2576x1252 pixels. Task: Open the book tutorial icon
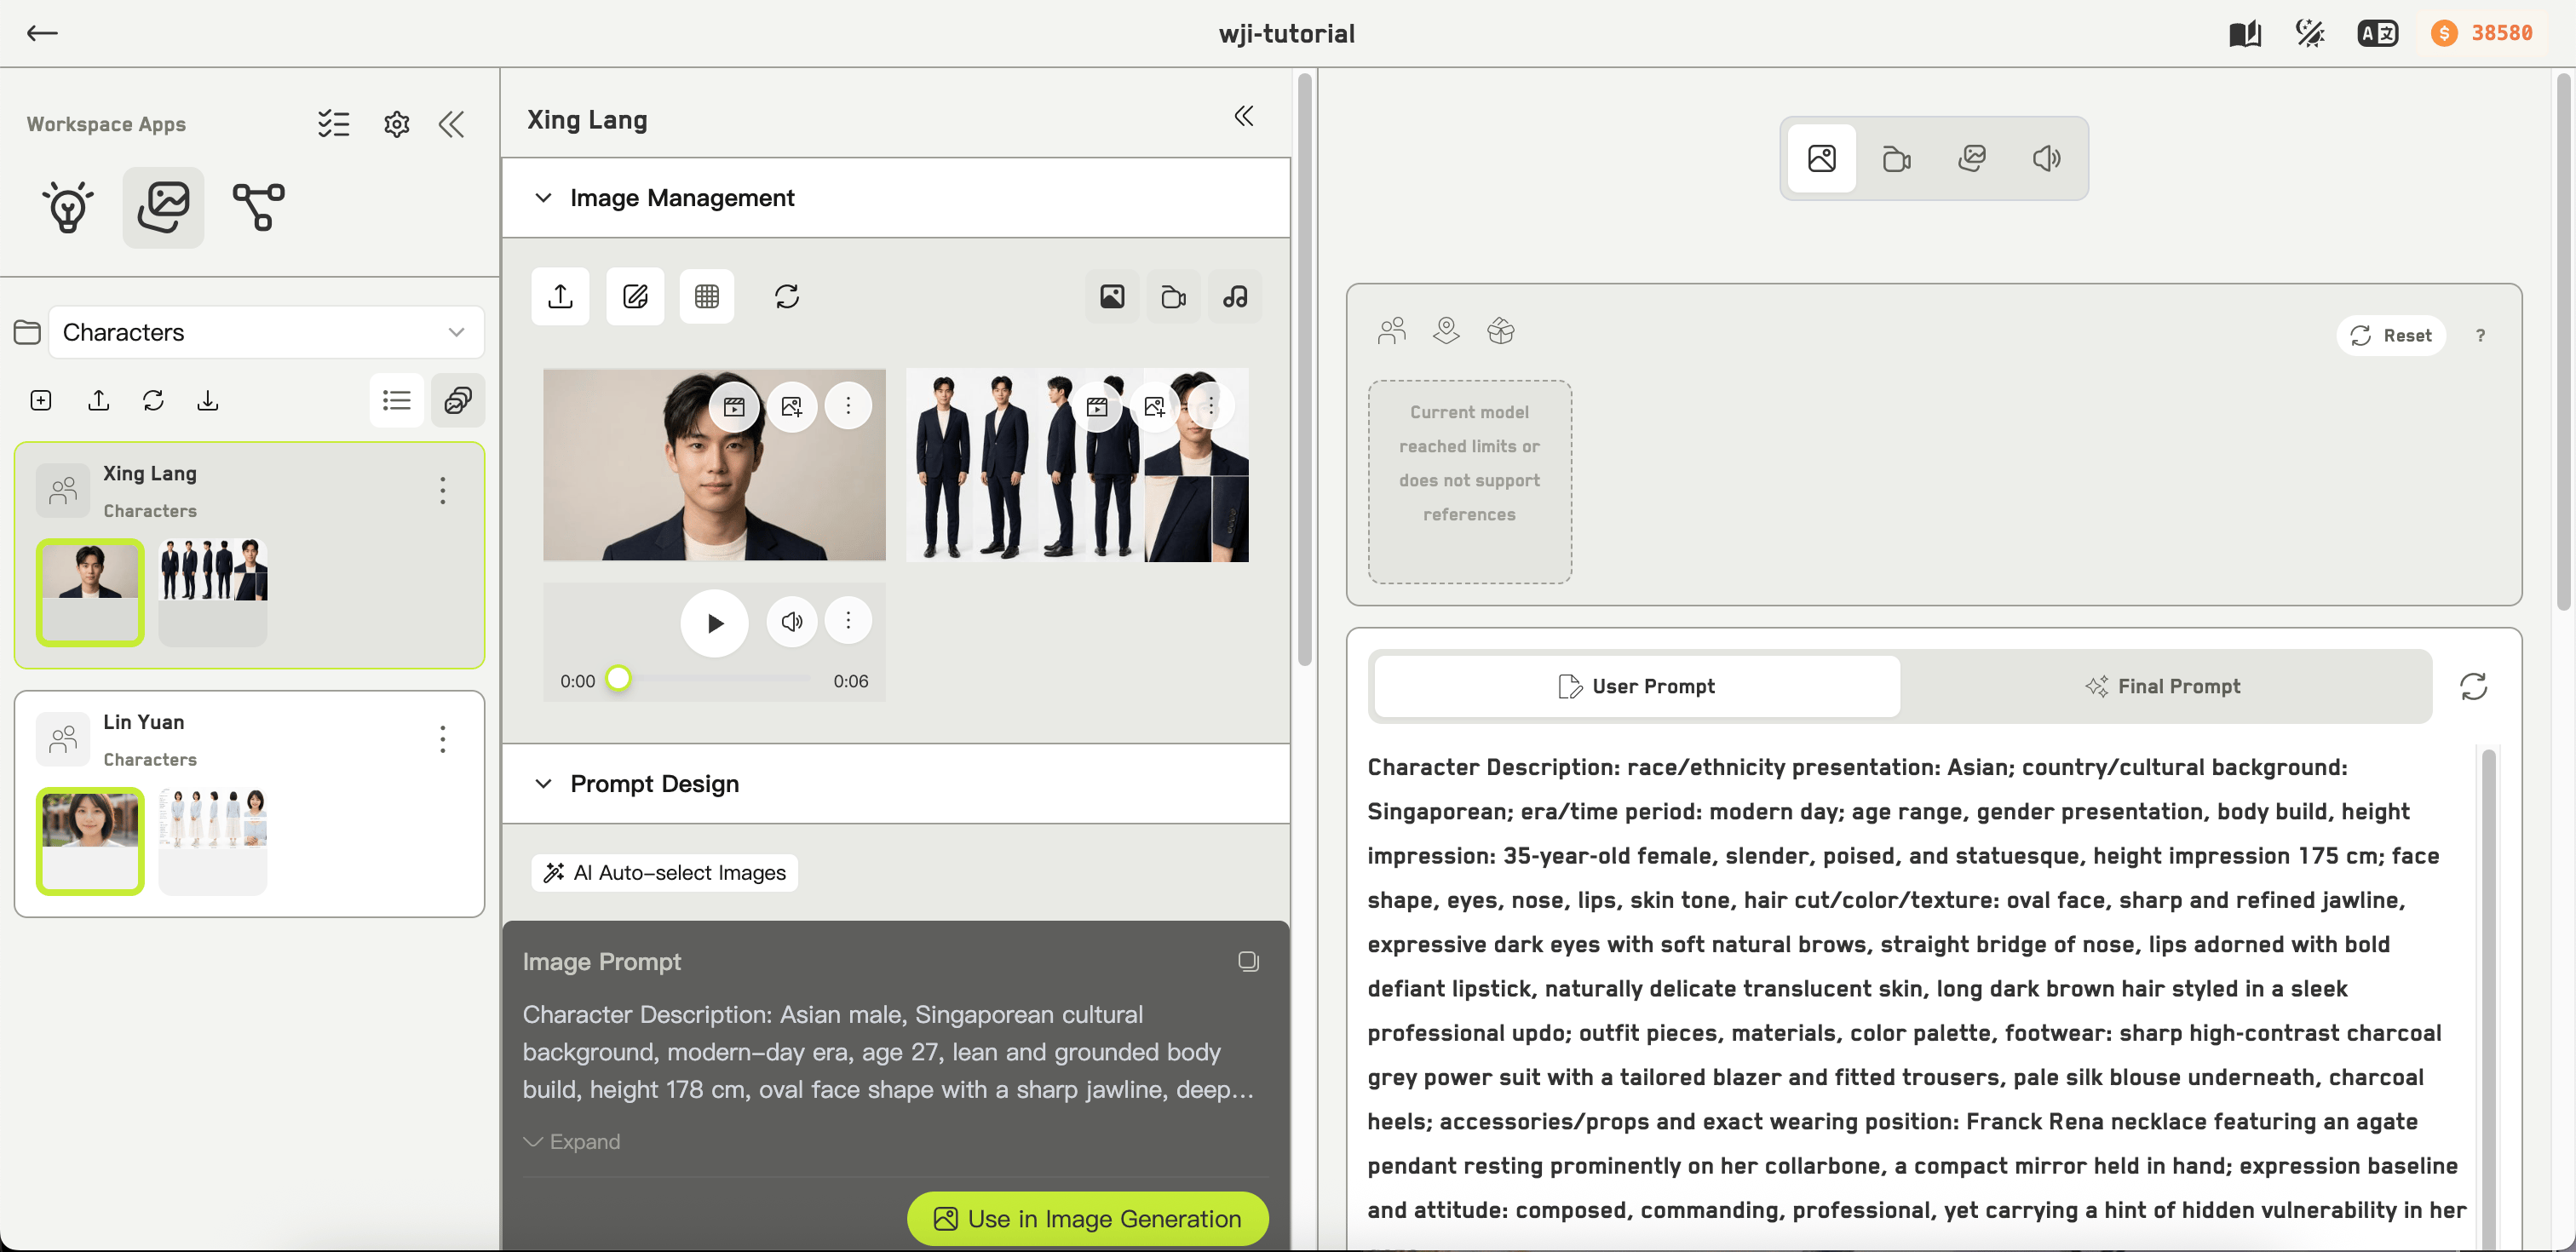click(x=2244, y=33)
